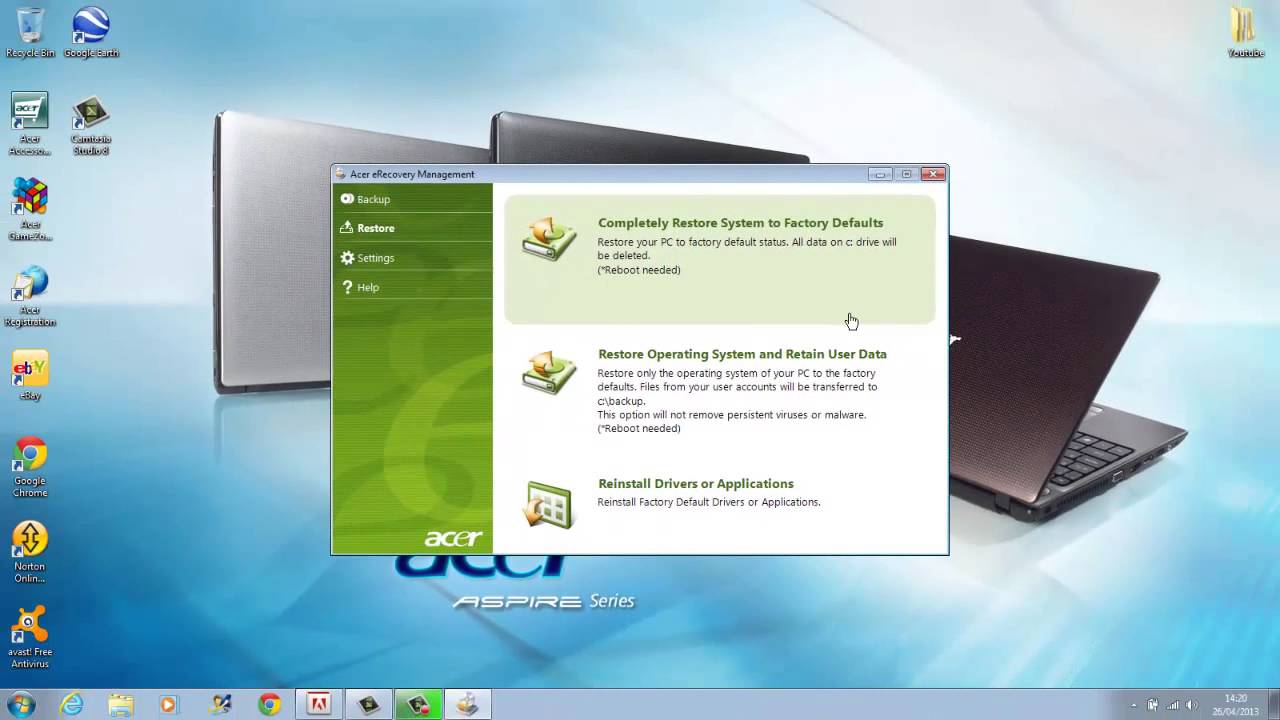Show hidden system tray icons
The image size is (1280, 720).
1133,705
